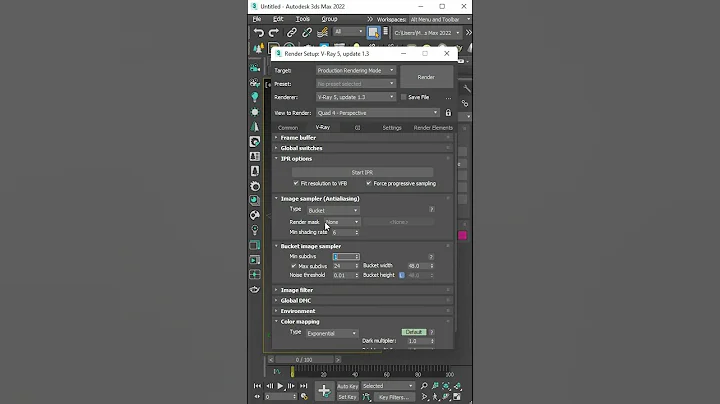
Task: Click Zoom Extents All Selected icon
Action: (x=457, y=386)
